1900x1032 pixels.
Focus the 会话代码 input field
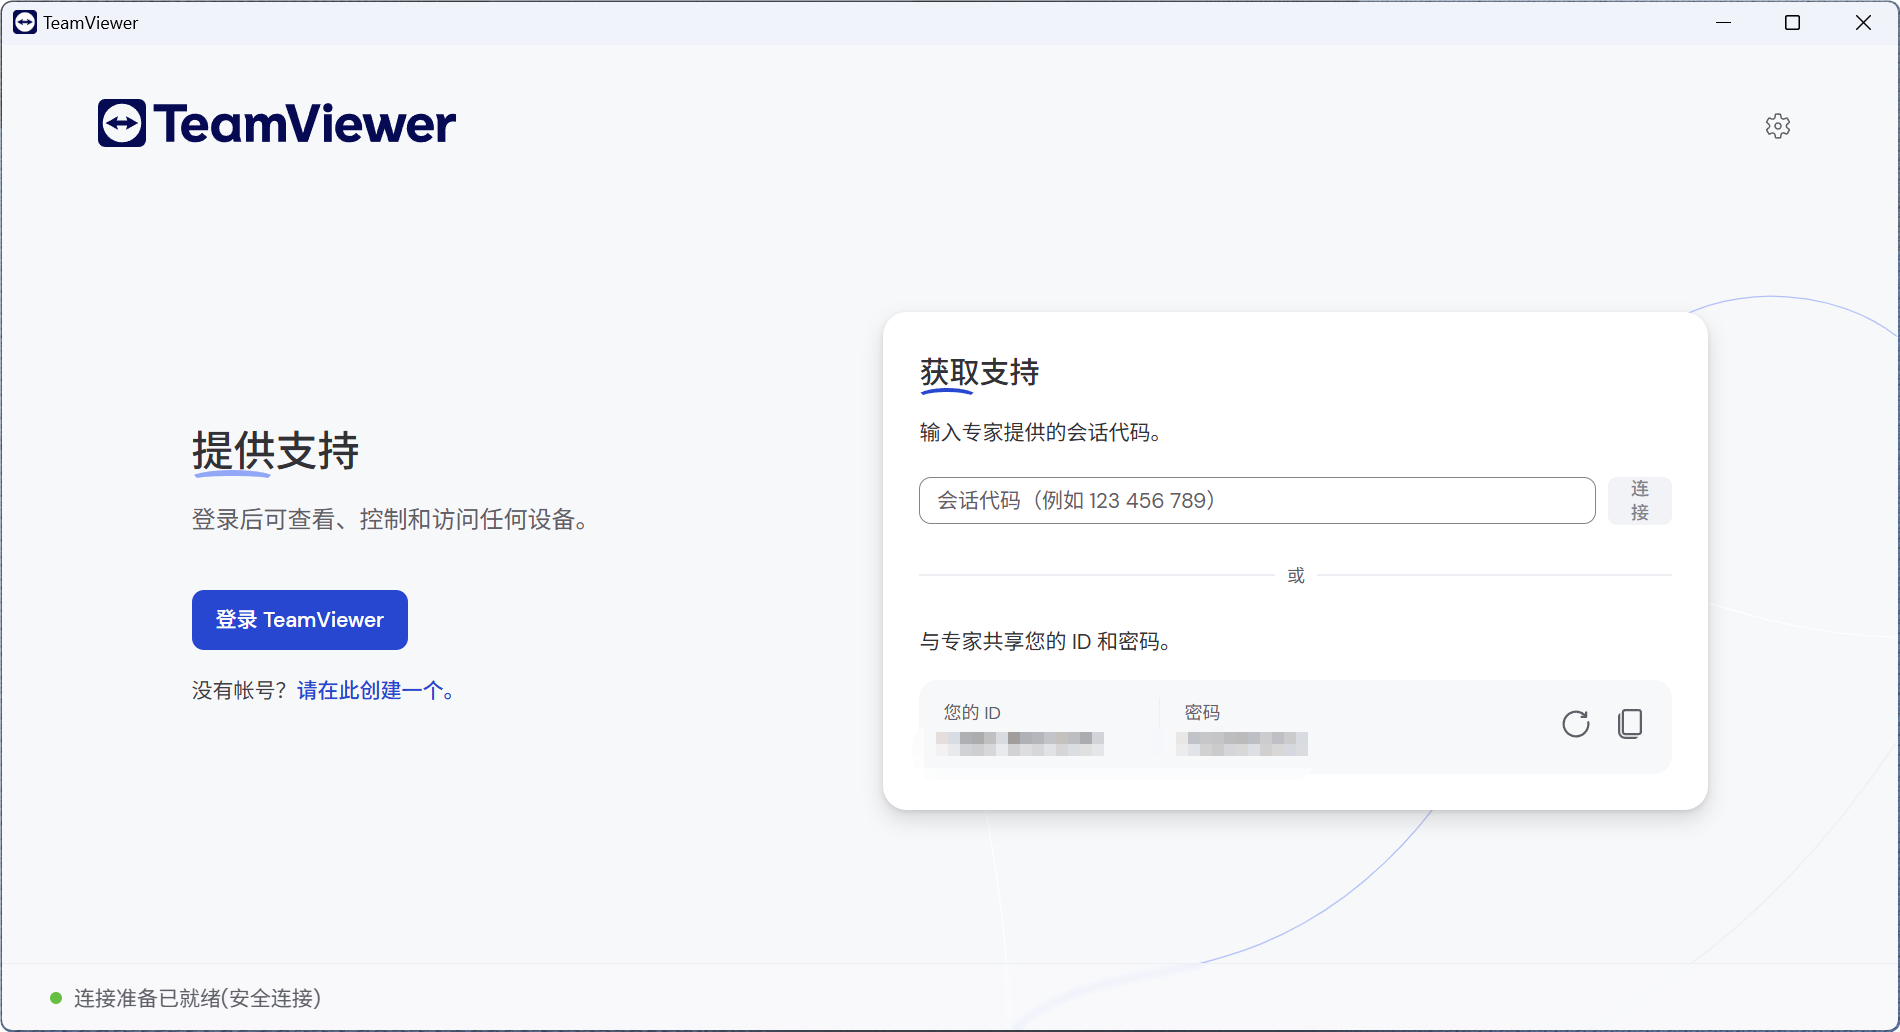pyautogui.click(x=1256, y=501)
